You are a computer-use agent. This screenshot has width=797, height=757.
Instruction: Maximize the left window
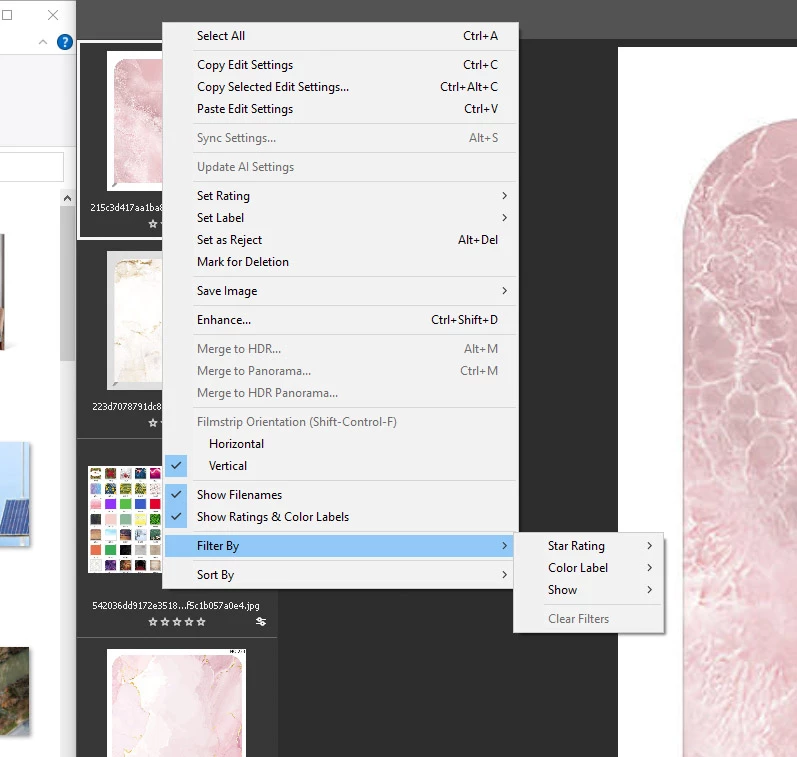coord(7,15)
